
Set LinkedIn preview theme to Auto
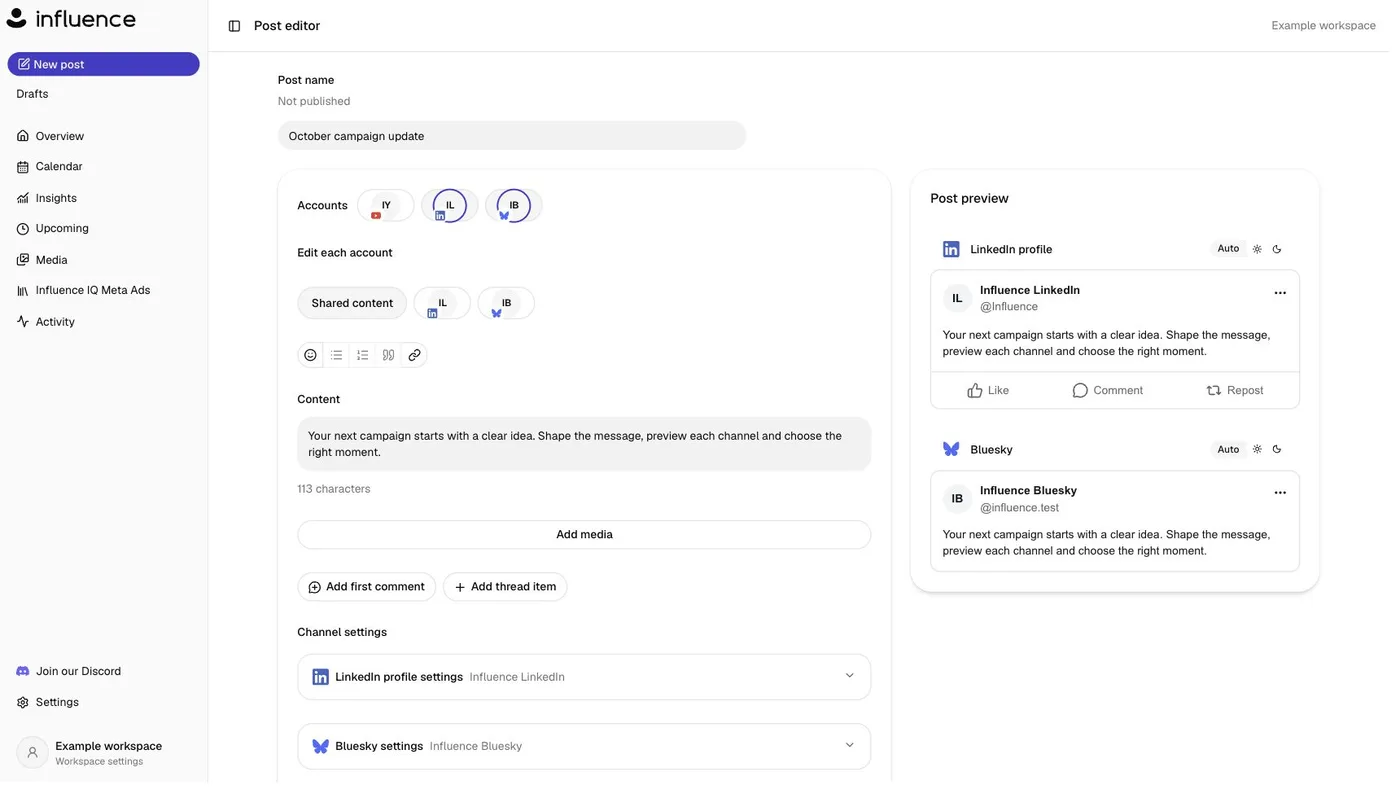[x=1238, y=251]
